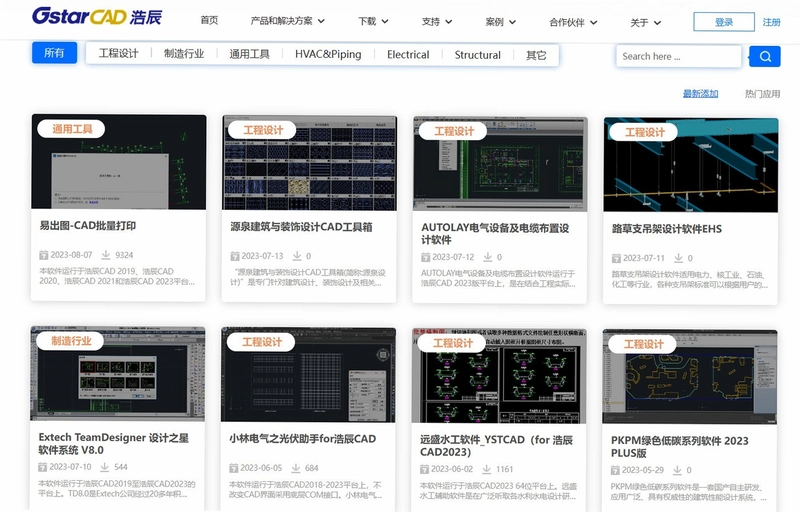The width and height of the screenshot is (800, 512).
Task: Click the GstarCAD 浩辰 logo
Action: (97, 16)
